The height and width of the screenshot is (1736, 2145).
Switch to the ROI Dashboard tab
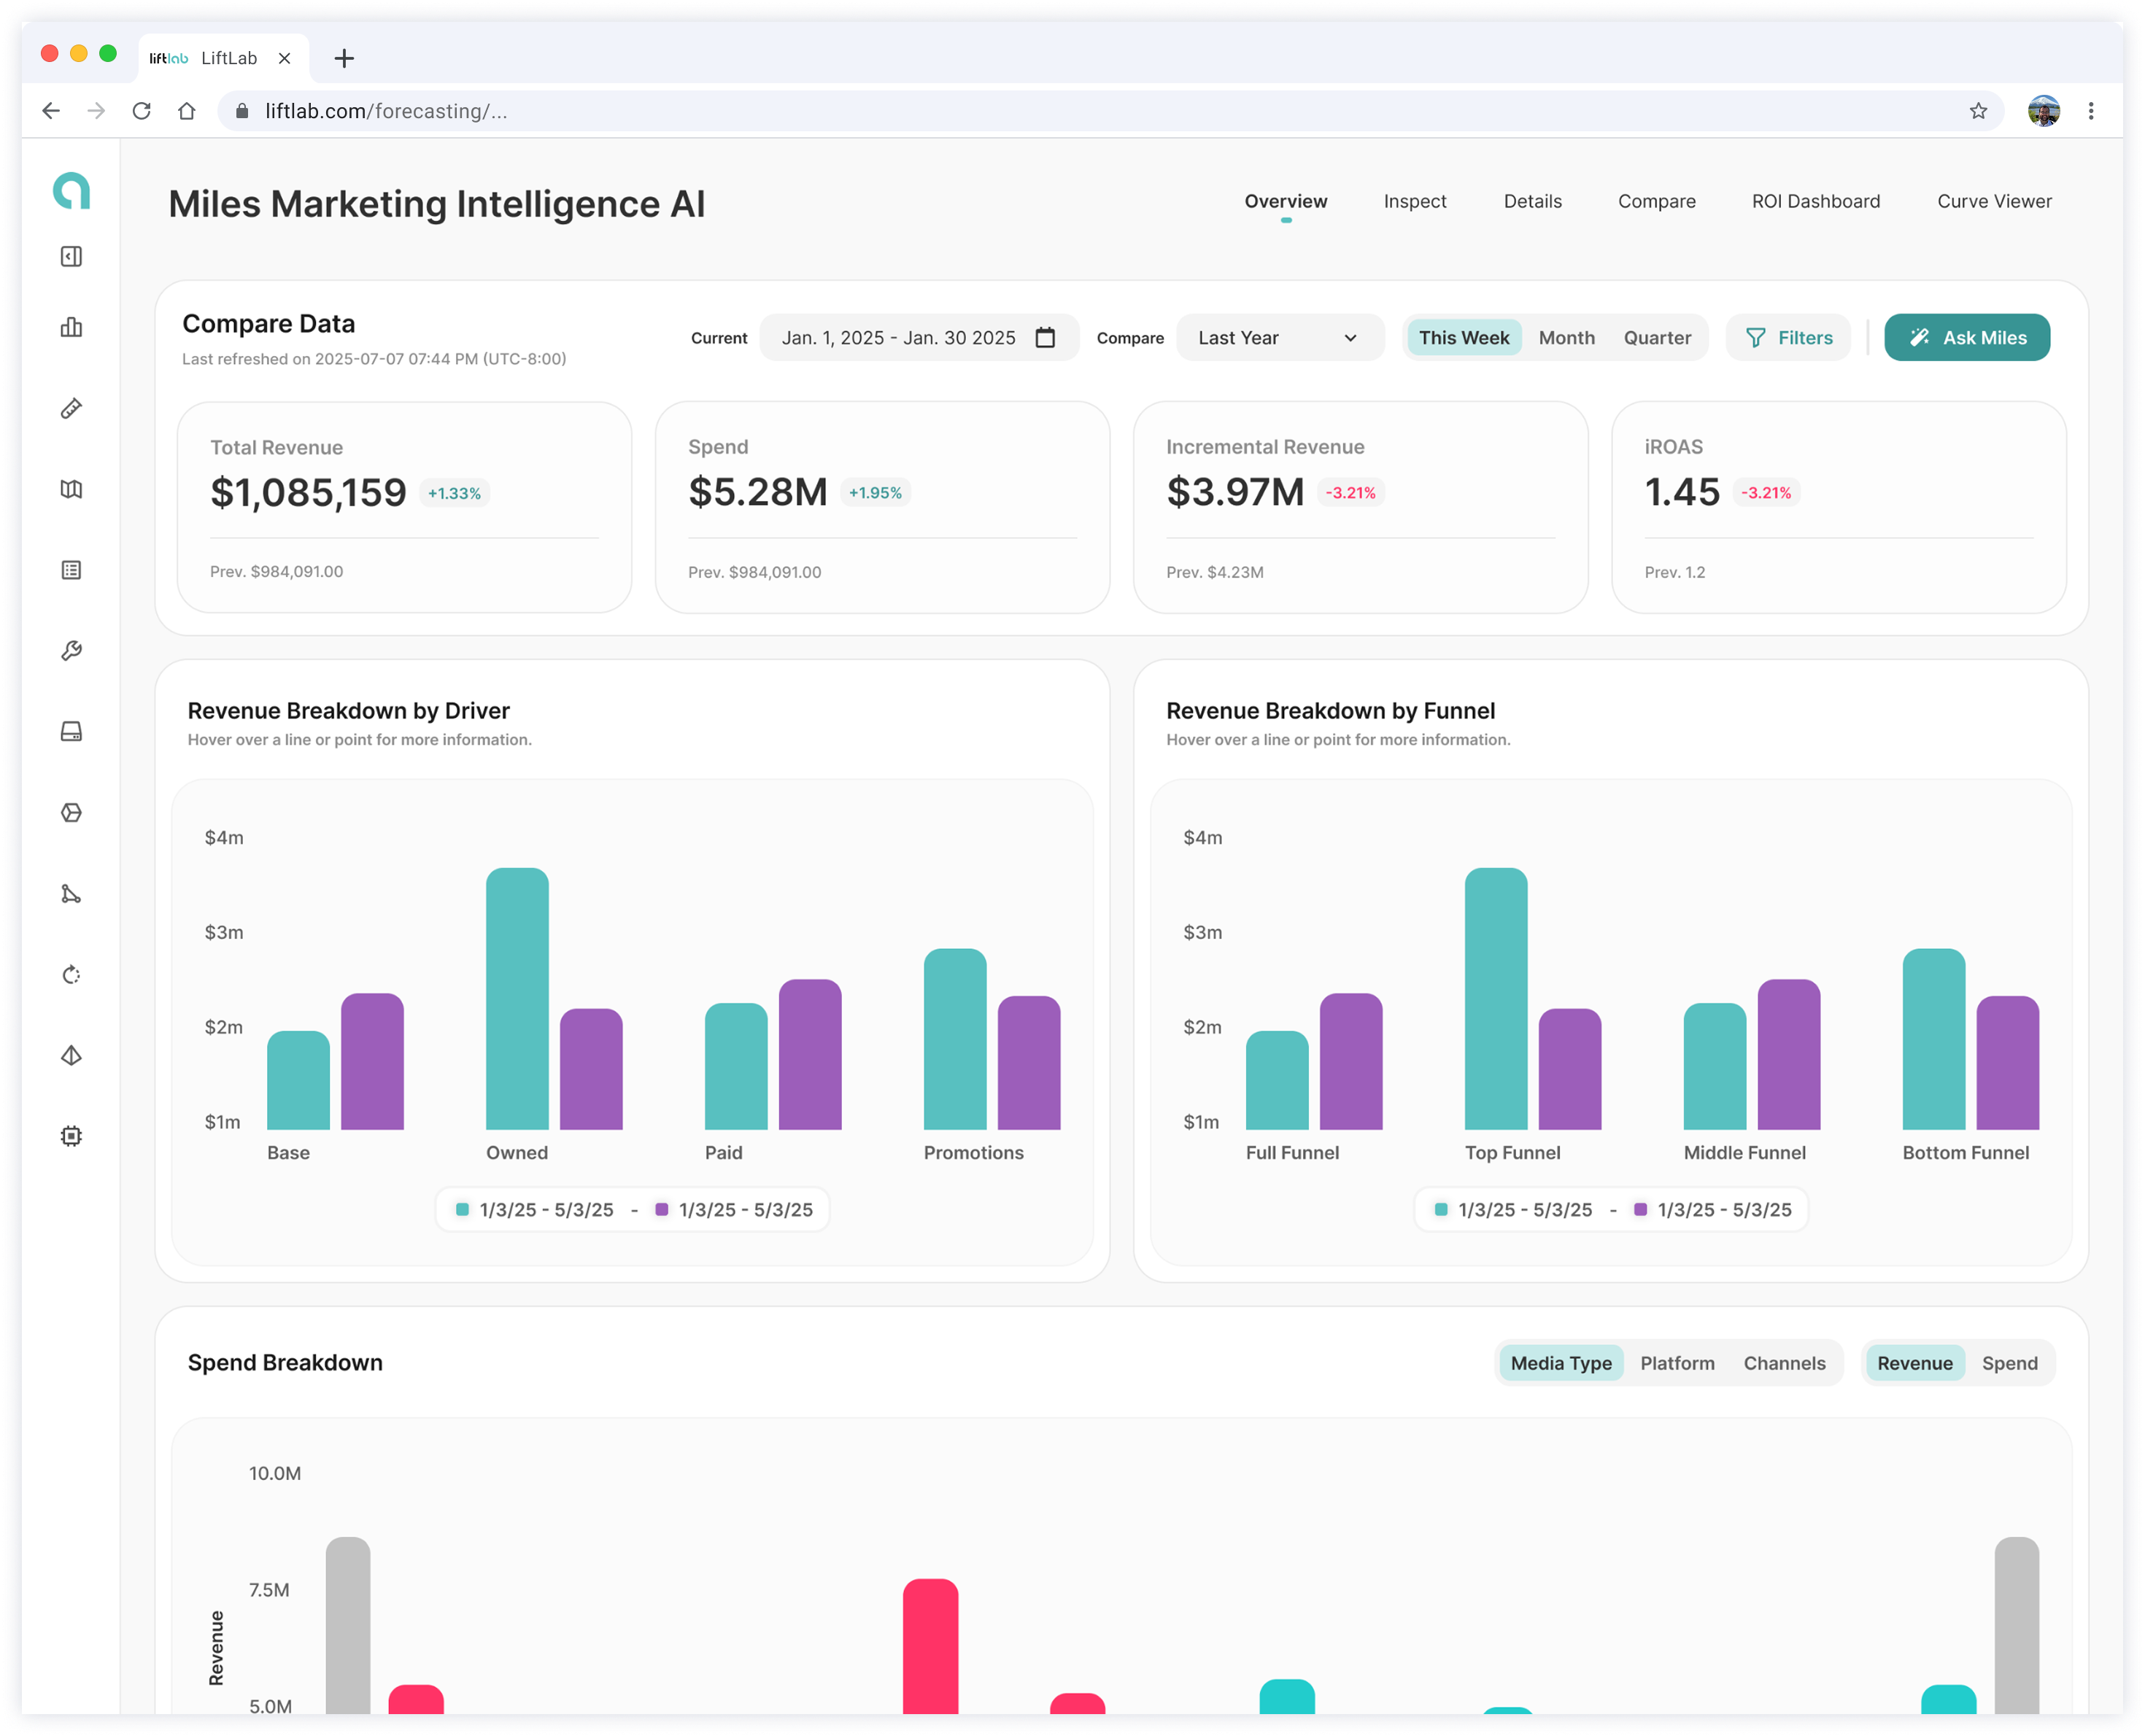[x=1815, y=201]
